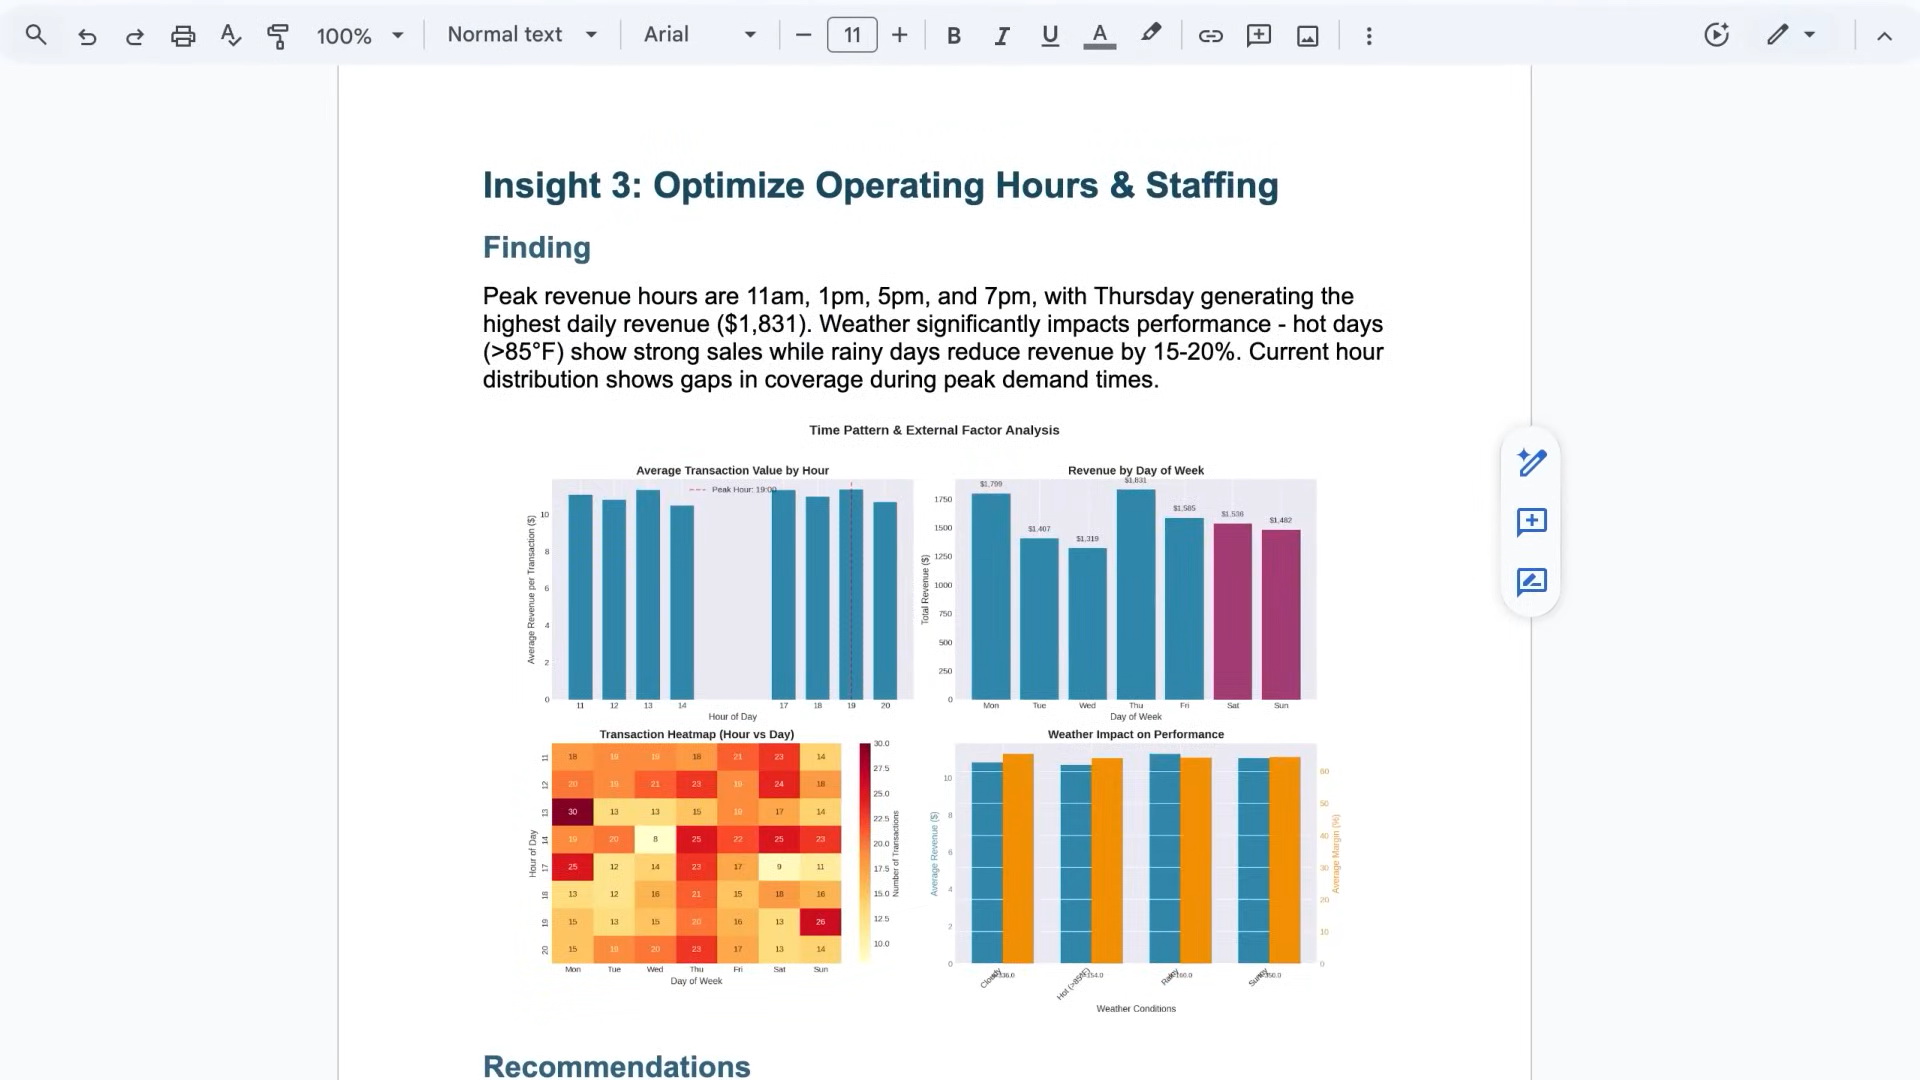
Task: Open the editing mode pencil dropdown
Action: coord(1790,35)
